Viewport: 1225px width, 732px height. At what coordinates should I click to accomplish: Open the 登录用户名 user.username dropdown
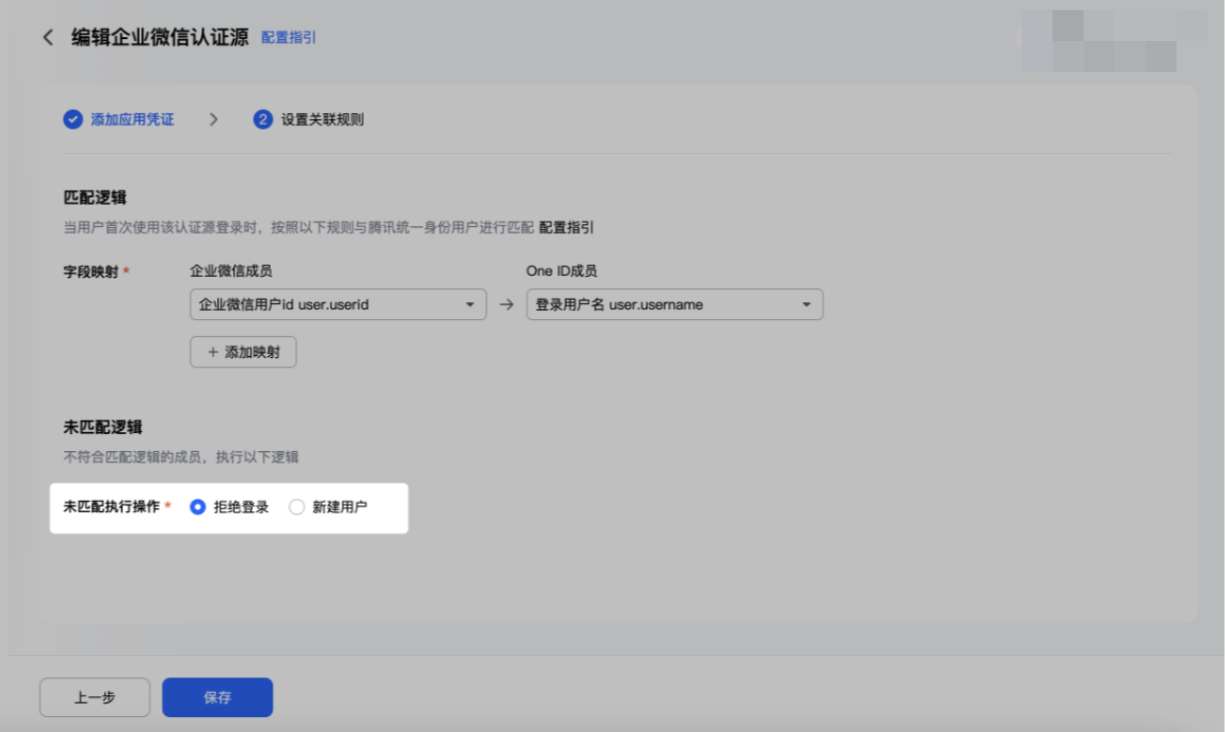click(675, 305)
